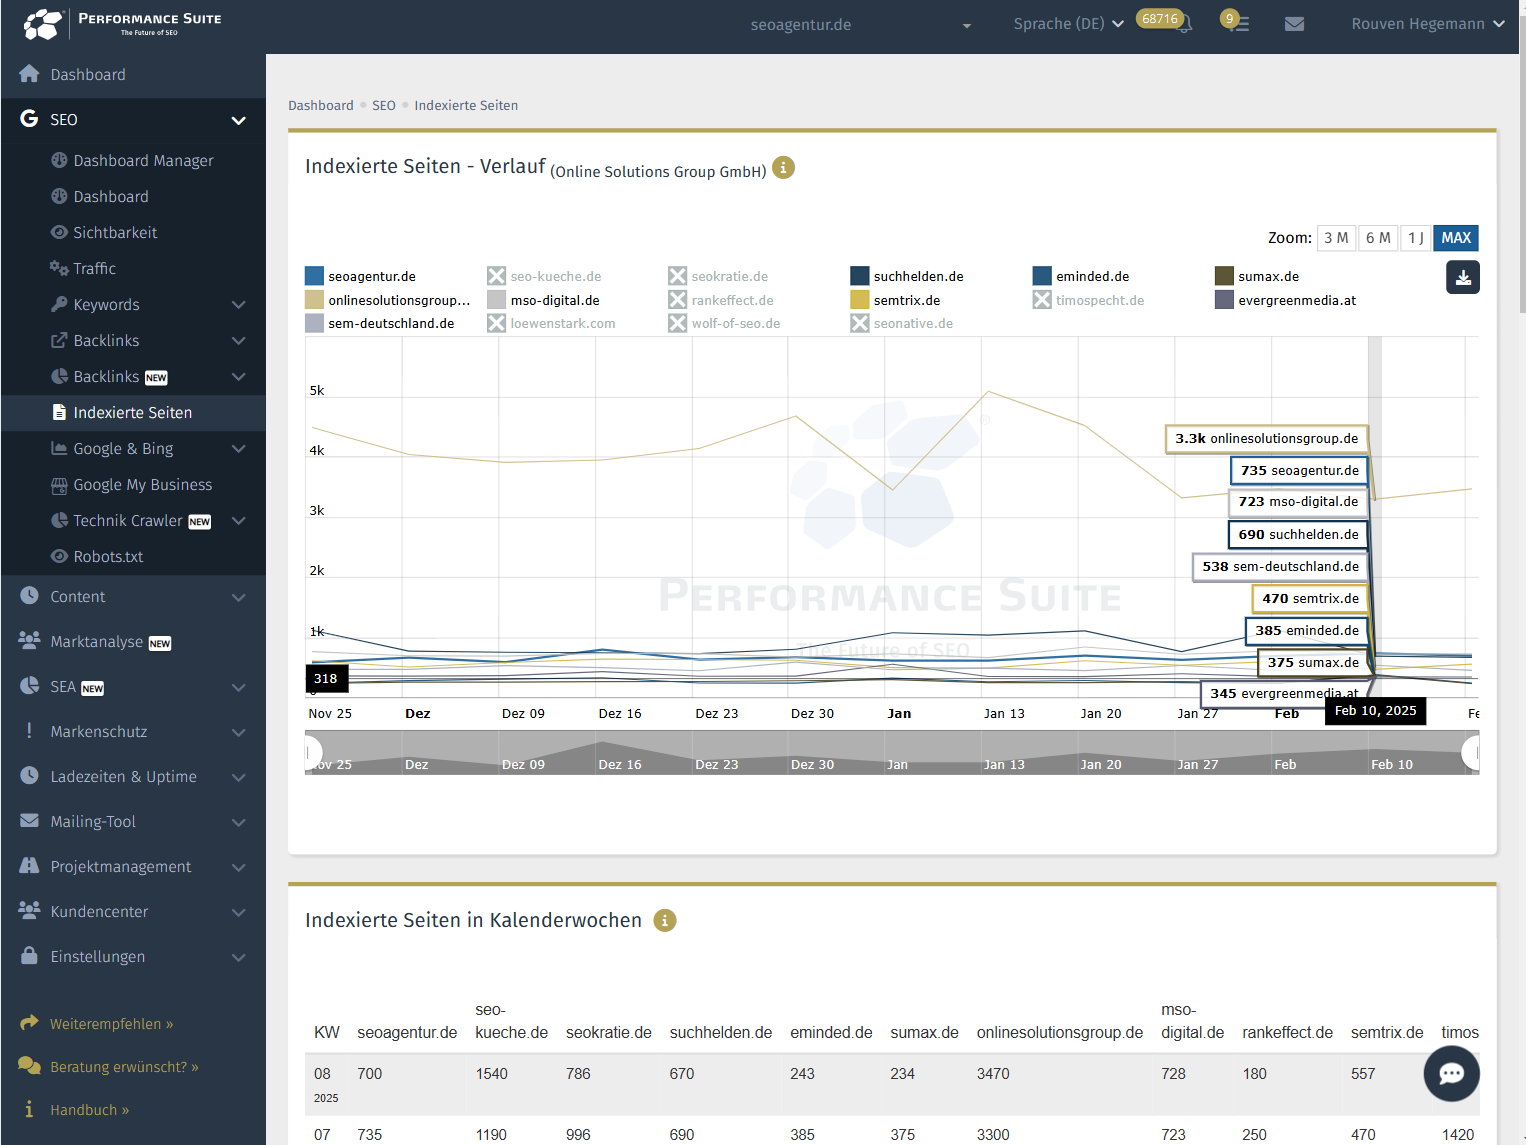Click the Marktanalyse people icon
The image size is (1526, 1145).
(x=29, y=641)
